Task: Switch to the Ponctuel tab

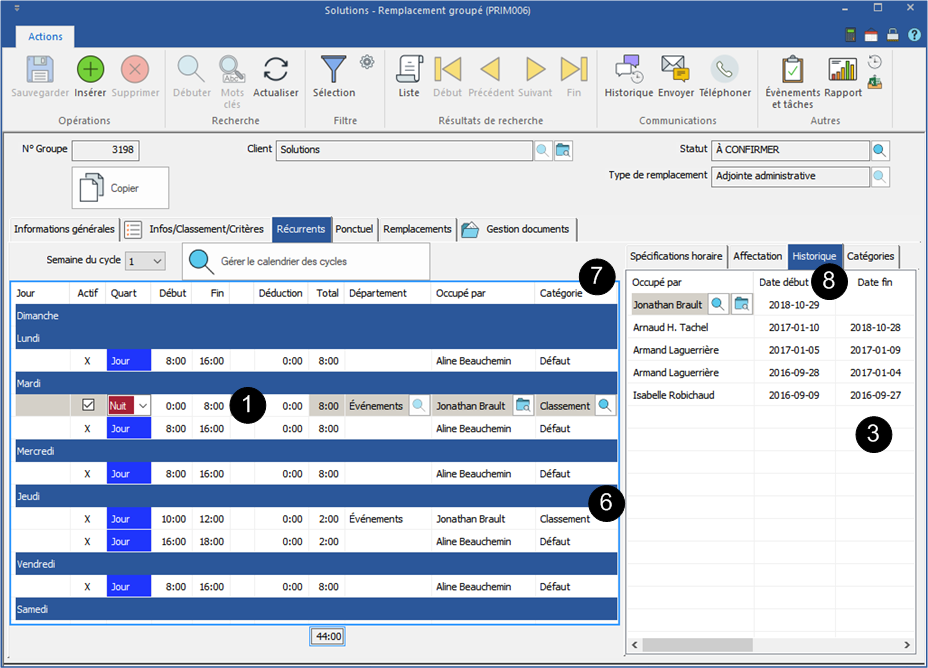Action: pos(354,229)
